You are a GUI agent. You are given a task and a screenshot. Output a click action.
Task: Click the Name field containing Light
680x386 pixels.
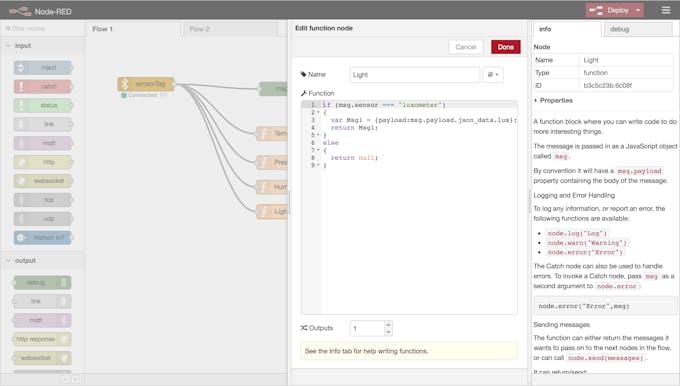click(x=415, y=75)
